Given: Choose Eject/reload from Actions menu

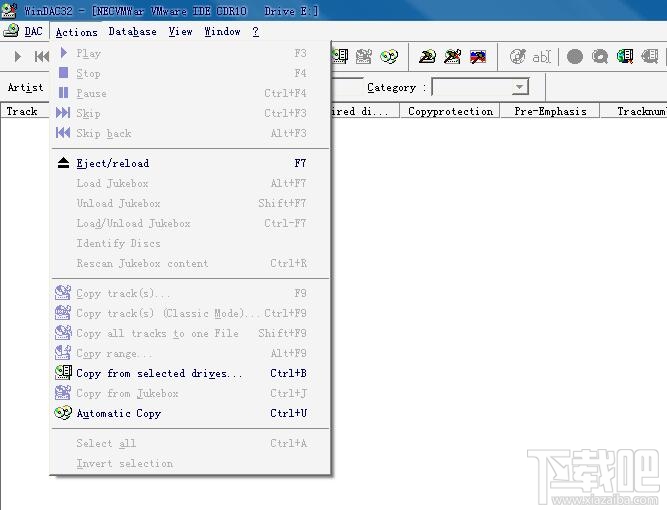Looking at the screenshot, I should click(190, 163).
